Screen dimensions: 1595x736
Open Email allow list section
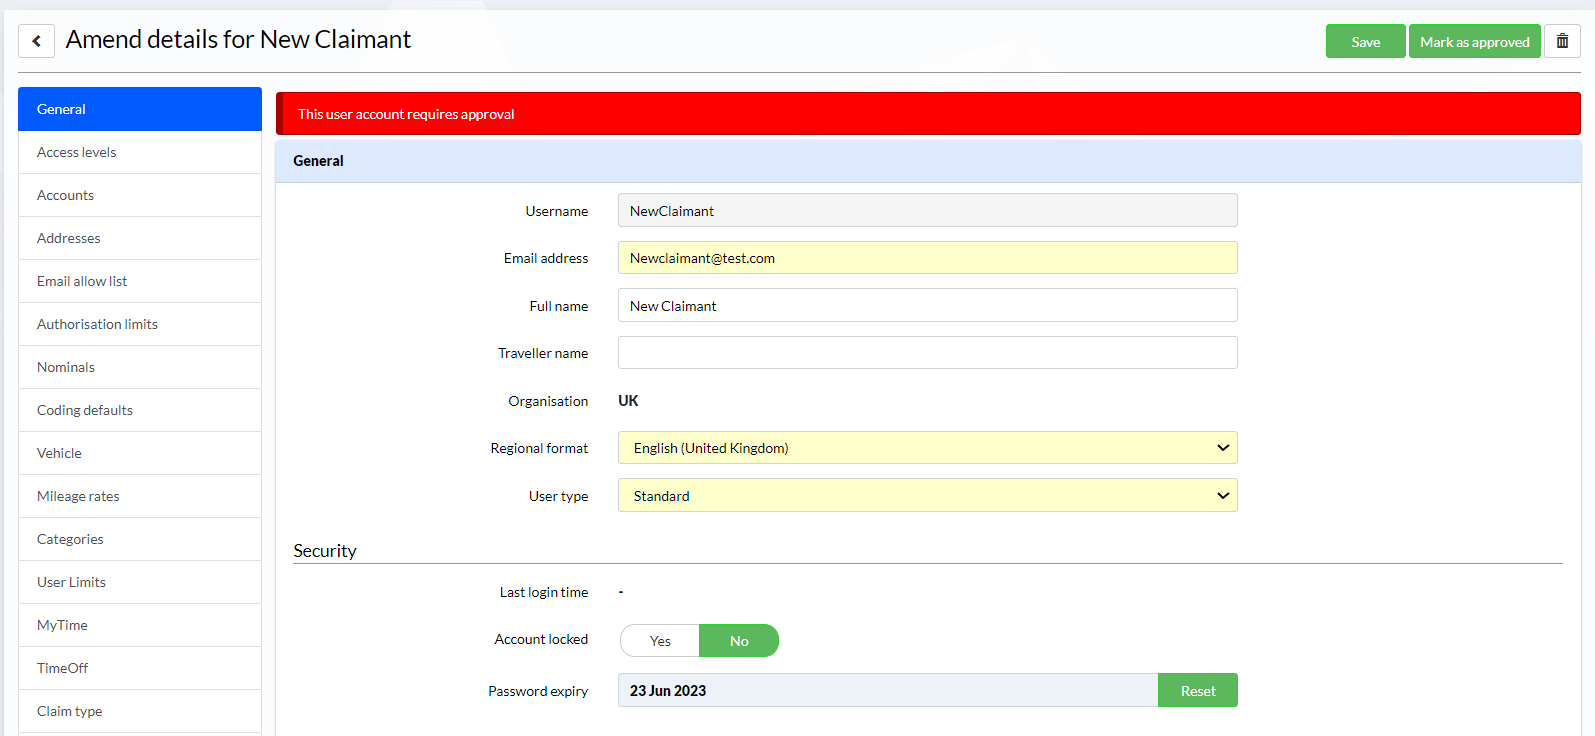(140, 281)
